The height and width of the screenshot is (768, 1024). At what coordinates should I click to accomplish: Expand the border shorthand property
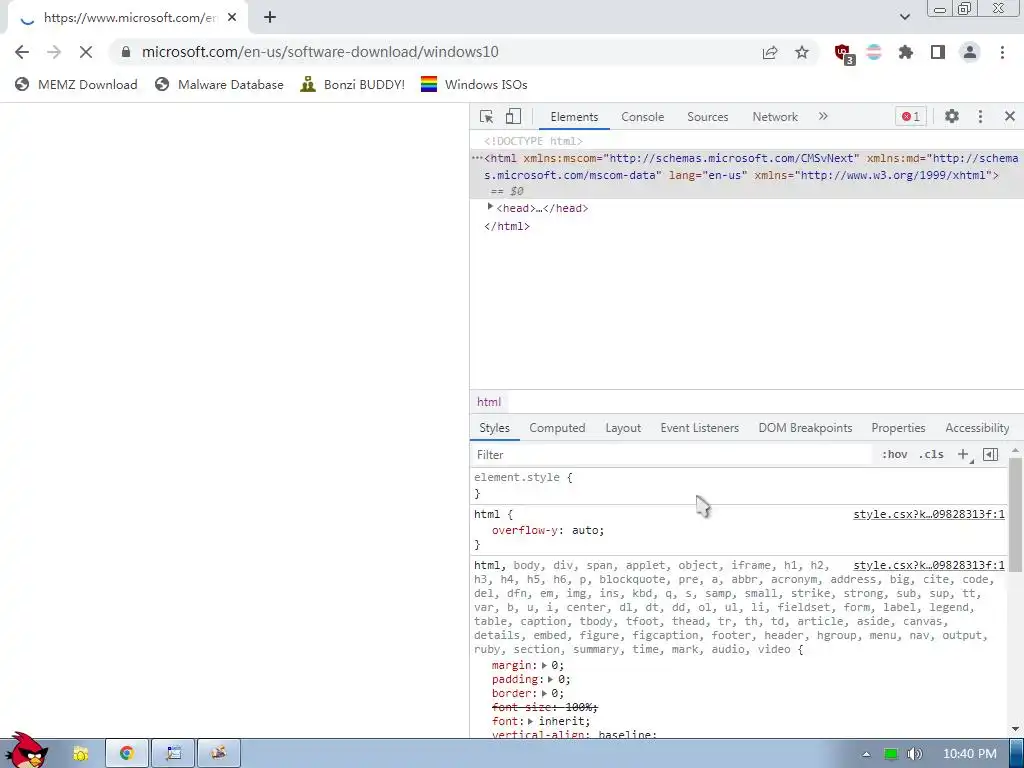pos(544,693)
